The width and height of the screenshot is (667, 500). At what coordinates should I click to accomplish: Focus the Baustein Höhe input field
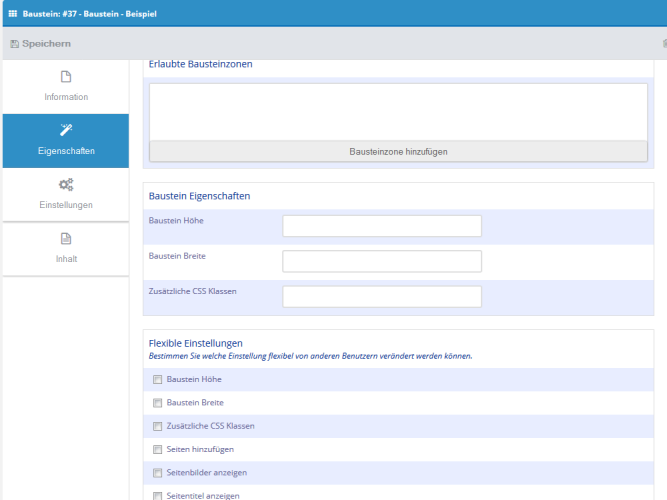click(x=382, y=226)
